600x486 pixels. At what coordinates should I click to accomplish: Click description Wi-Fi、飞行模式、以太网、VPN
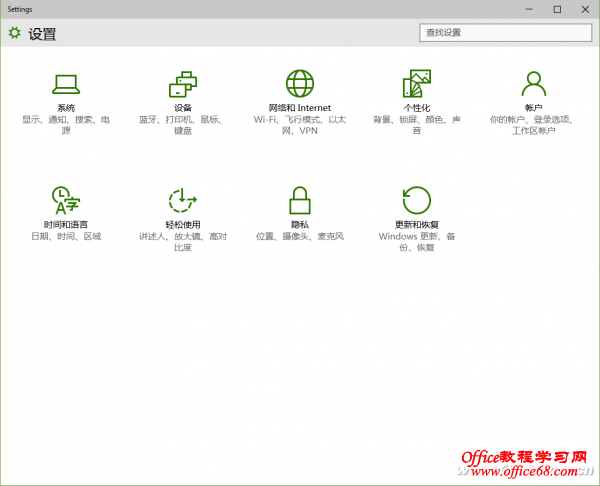tap(300, 125)
